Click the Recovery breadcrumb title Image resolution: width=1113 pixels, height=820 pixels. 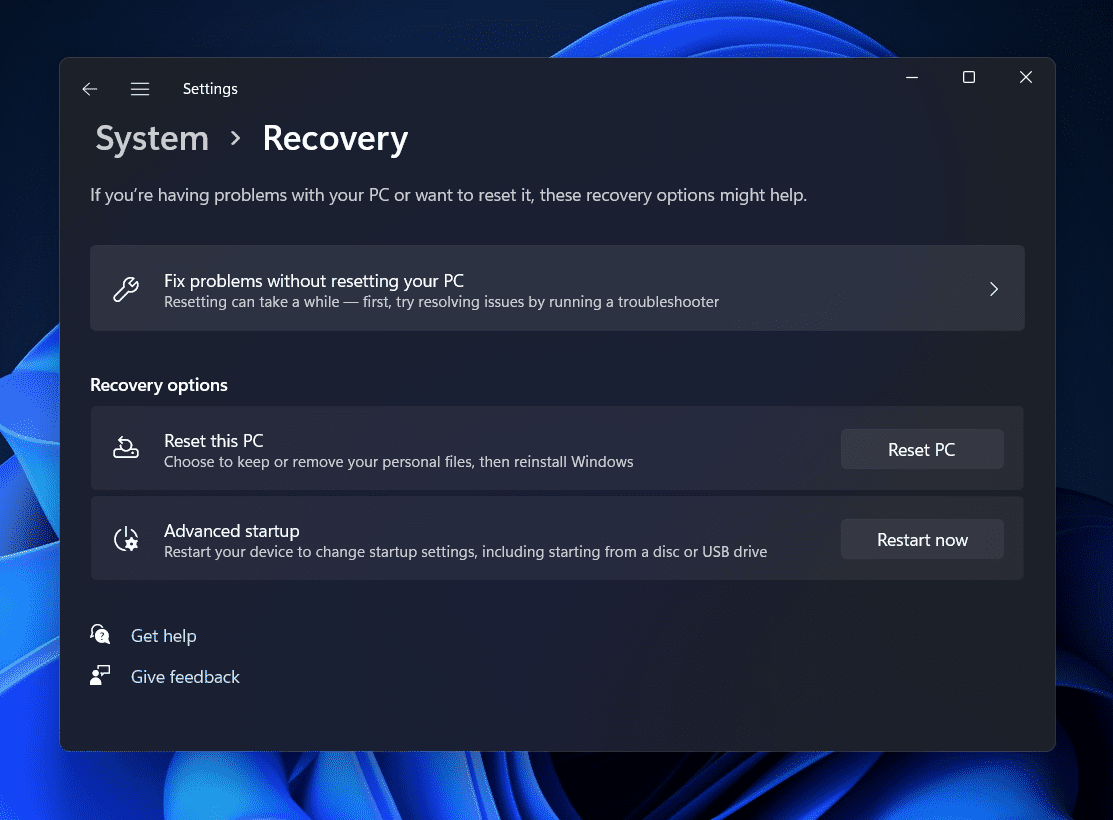coord(335,138)
